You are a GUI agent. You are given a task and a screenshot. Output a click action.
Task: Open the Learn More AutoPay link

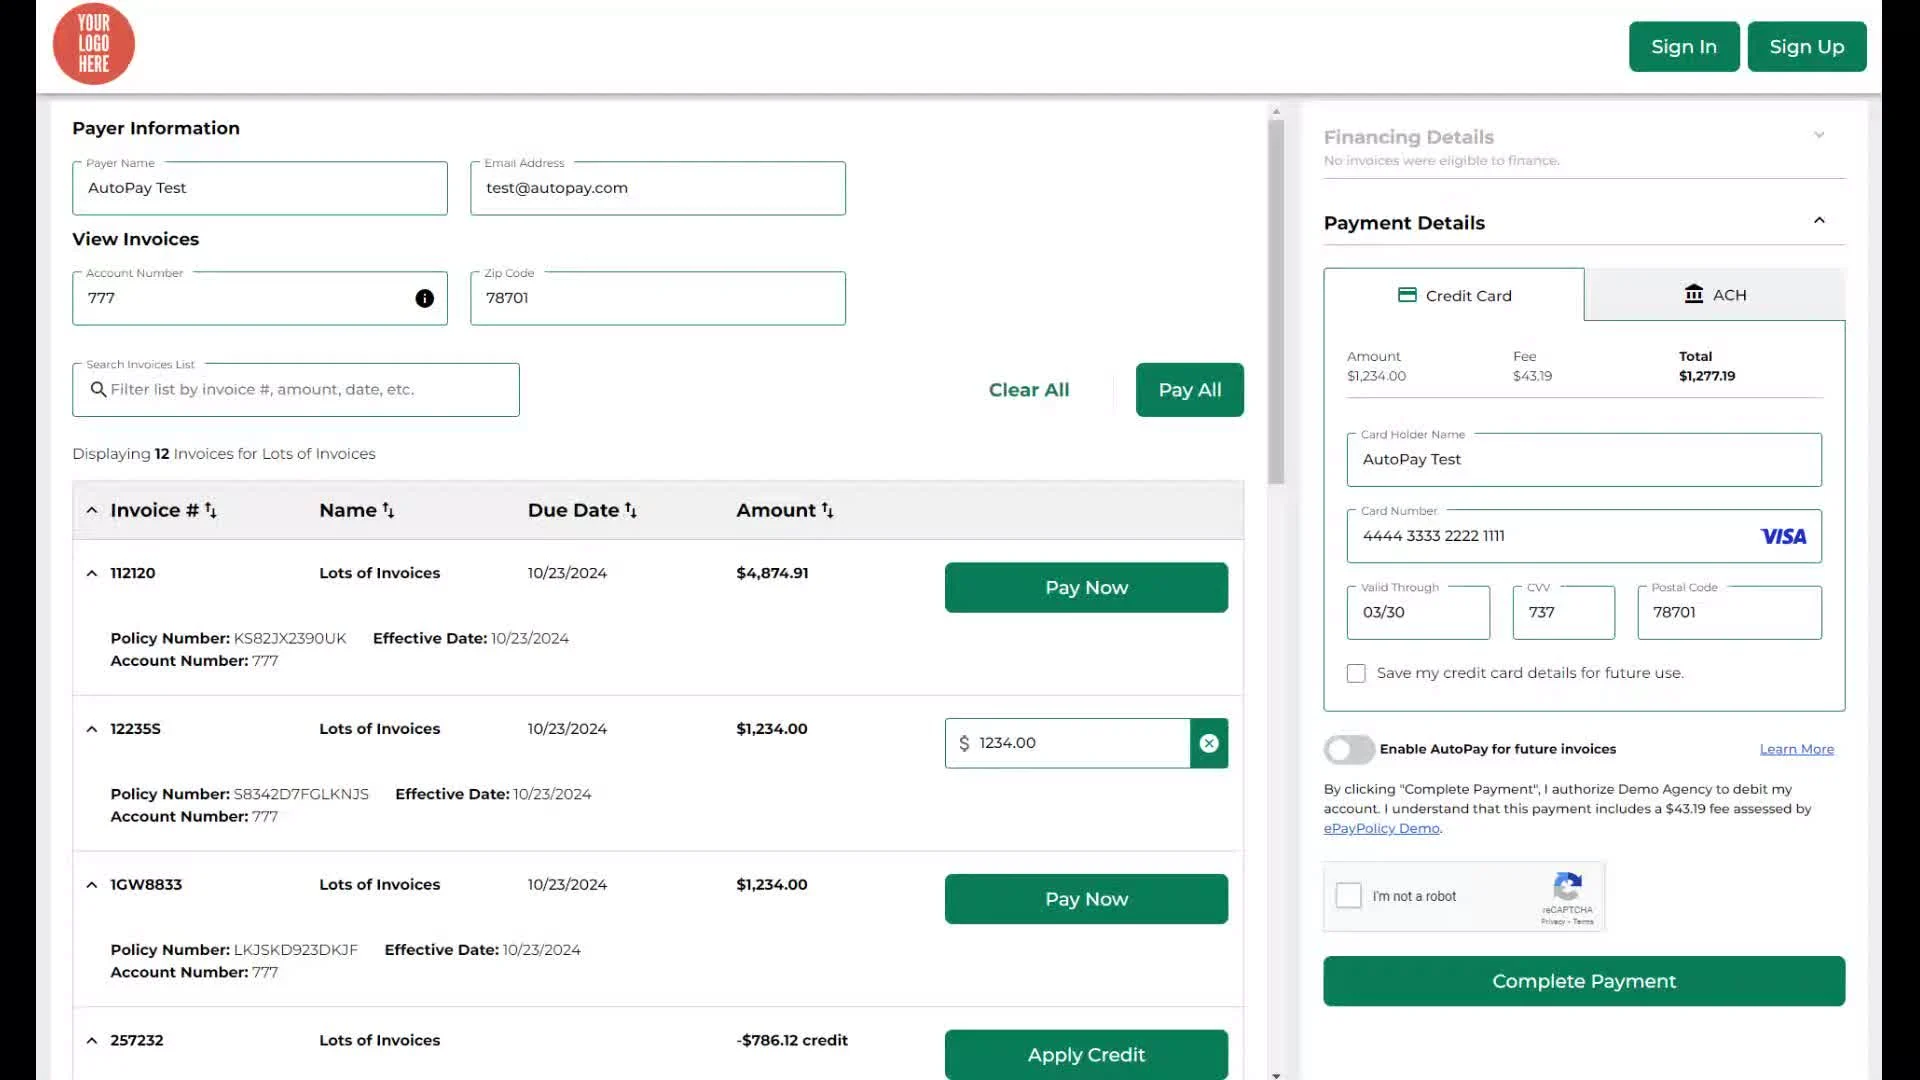point(1796,749)
